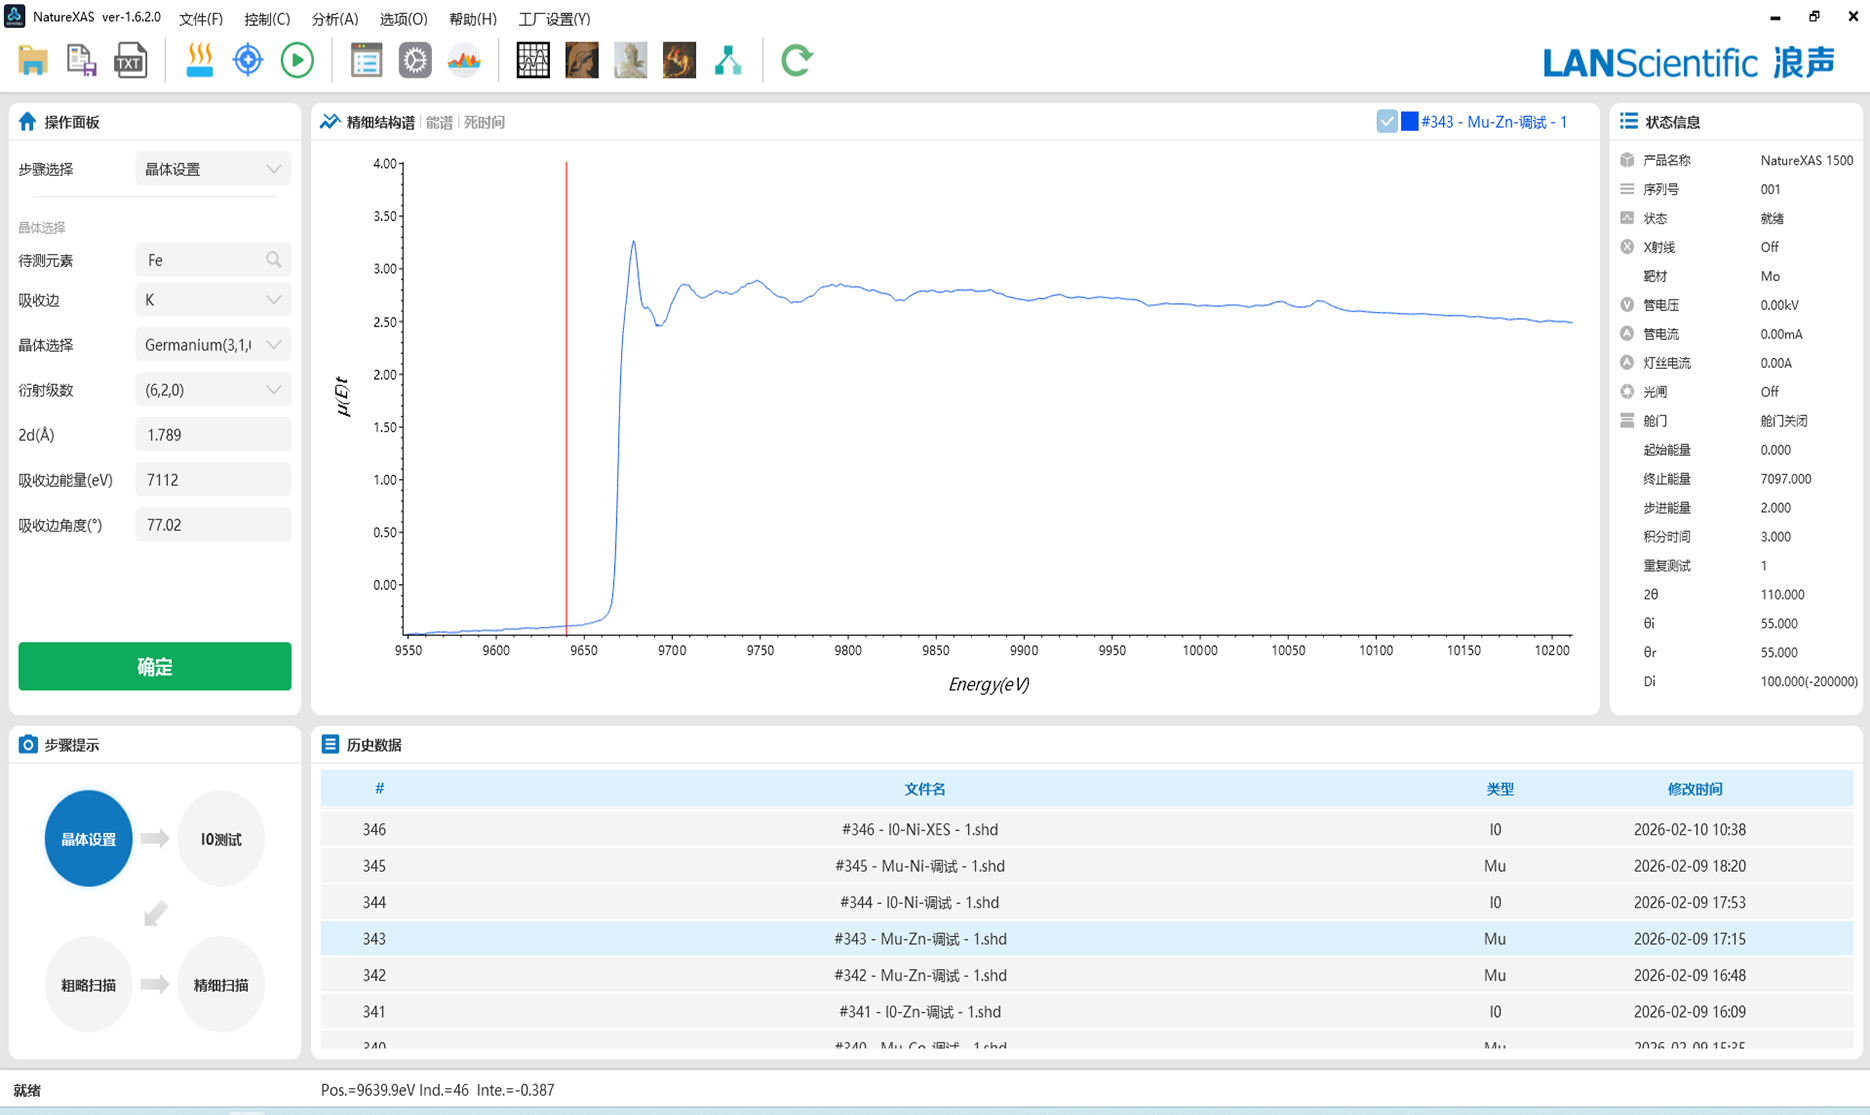Expand the 晶体选择 Germanium dropdown

tap(213, 345)
